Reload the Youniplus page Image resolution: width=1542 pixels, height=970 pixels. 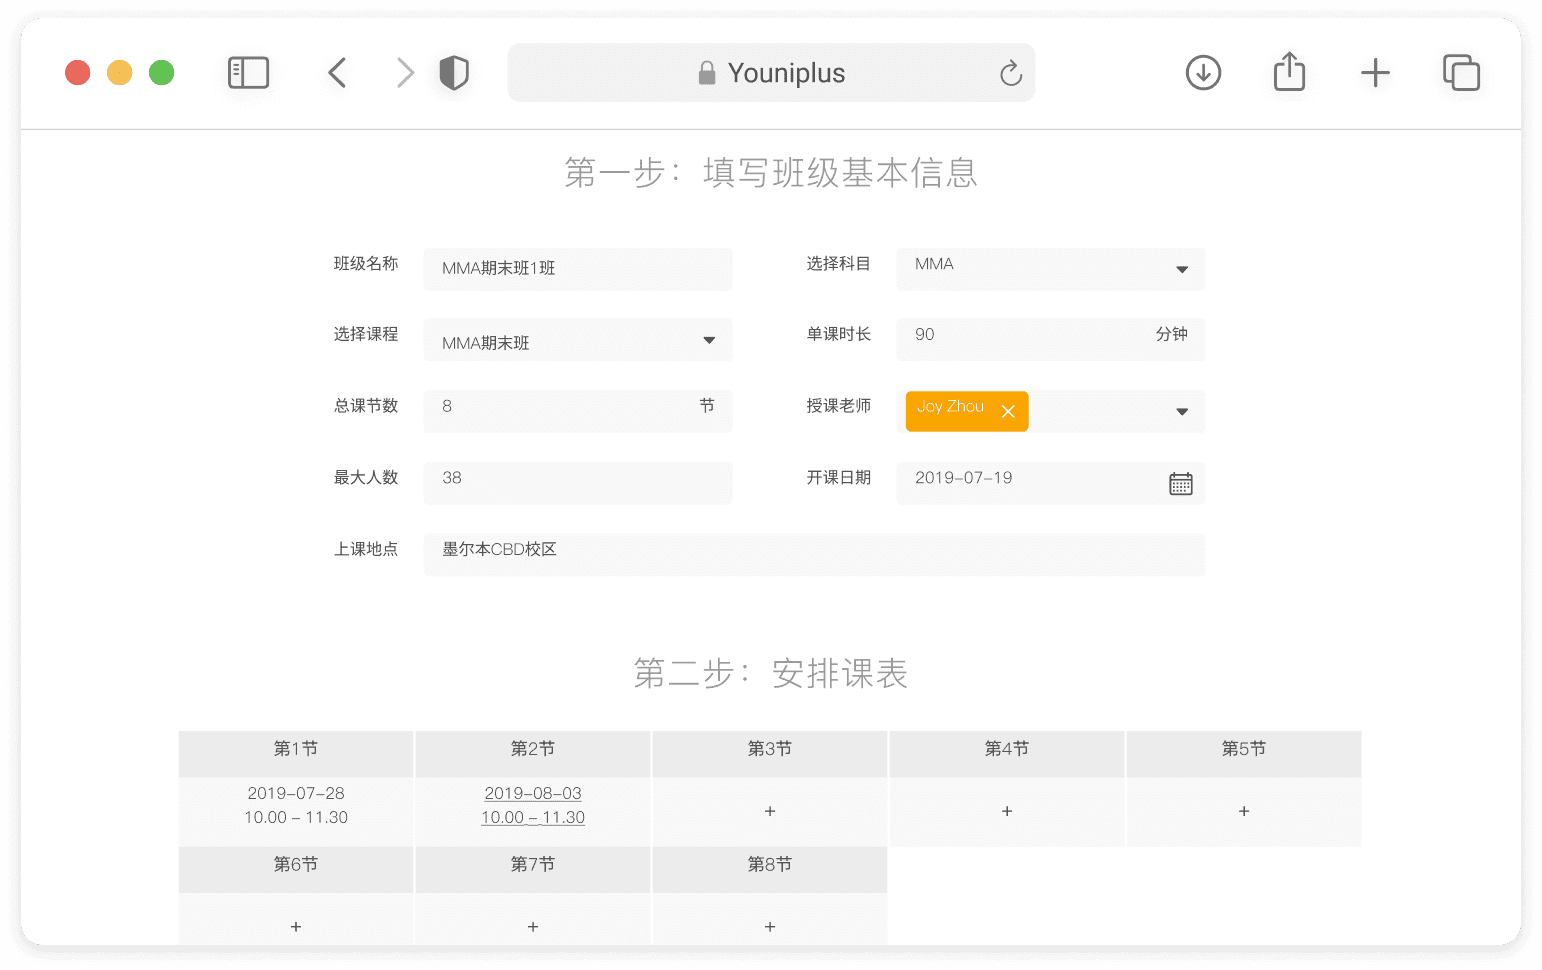pos(1011,73)
